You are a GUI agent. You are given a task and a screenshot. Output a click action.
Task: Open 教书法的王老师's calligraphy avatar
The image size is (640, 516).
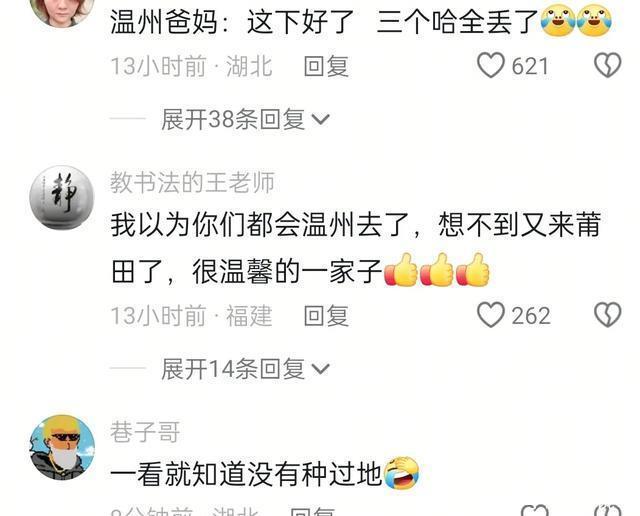[x=62, y=197]
